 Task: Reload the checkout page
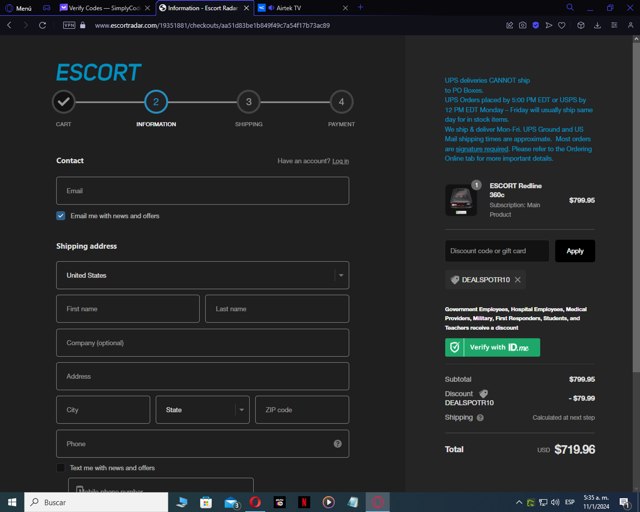pyautogui.click(x=42, y=25)
